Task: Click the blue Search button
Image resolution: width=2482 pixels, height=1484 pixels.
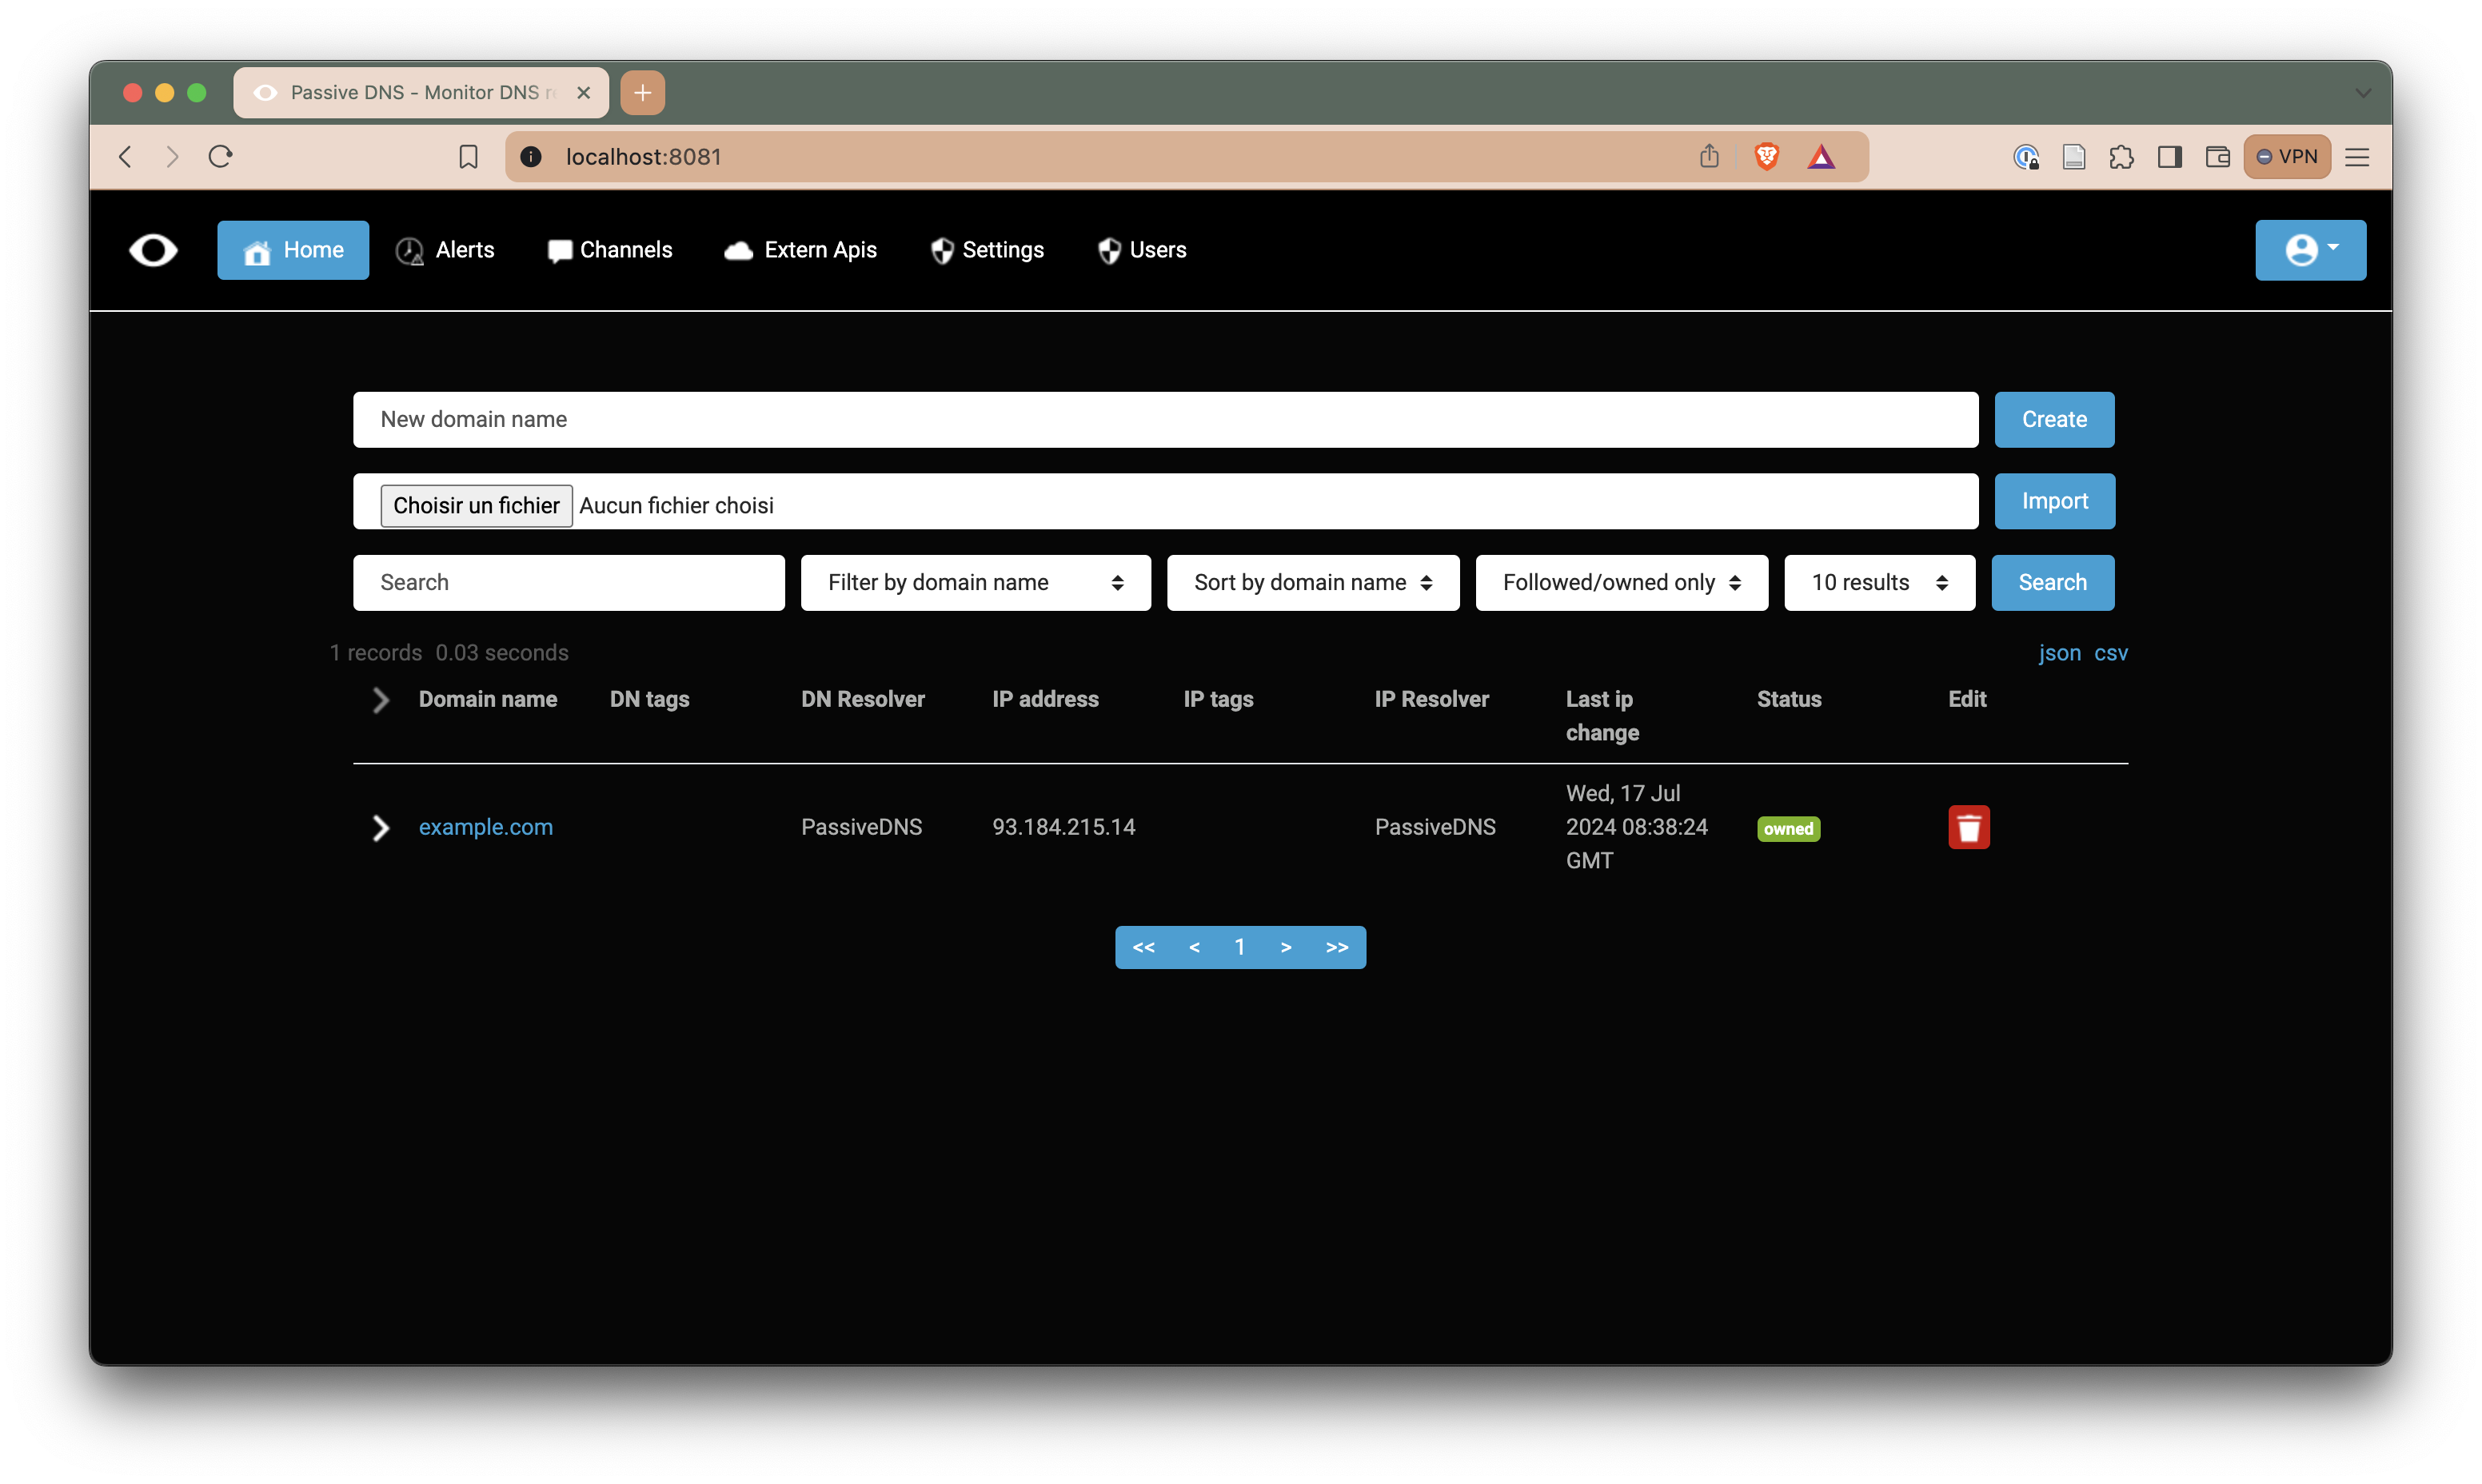Action: click(x=2052, y=582)
